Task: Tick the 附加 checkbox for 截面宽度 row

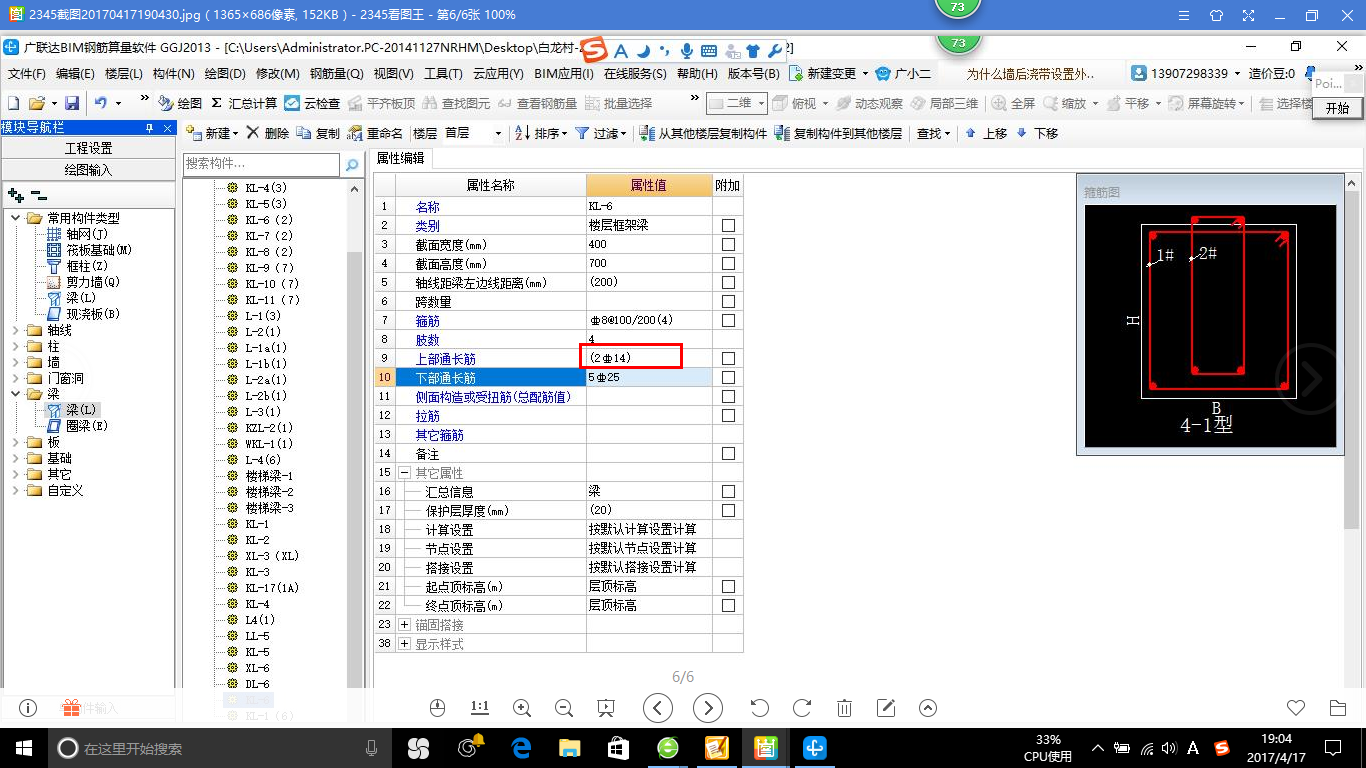Action: pyautogui.click(x=728, y=245)
